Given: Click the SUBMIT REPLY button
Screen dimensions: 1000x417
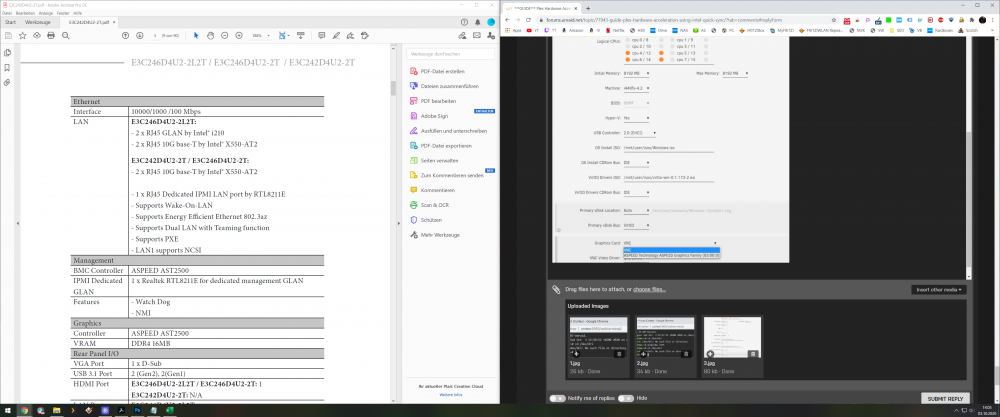Looking at the screenshot, I should coord(945,398).
